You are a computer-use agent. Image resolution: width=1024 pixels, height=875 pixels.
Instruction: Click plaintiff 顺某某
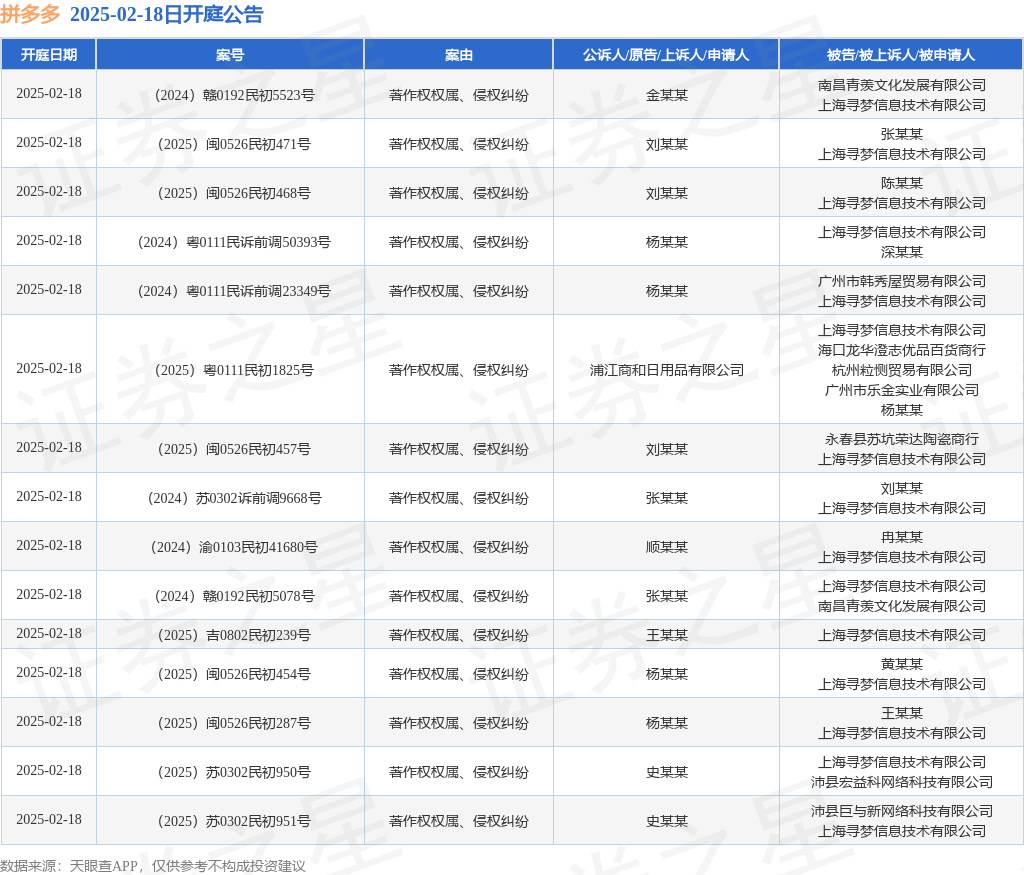point(666,547)
